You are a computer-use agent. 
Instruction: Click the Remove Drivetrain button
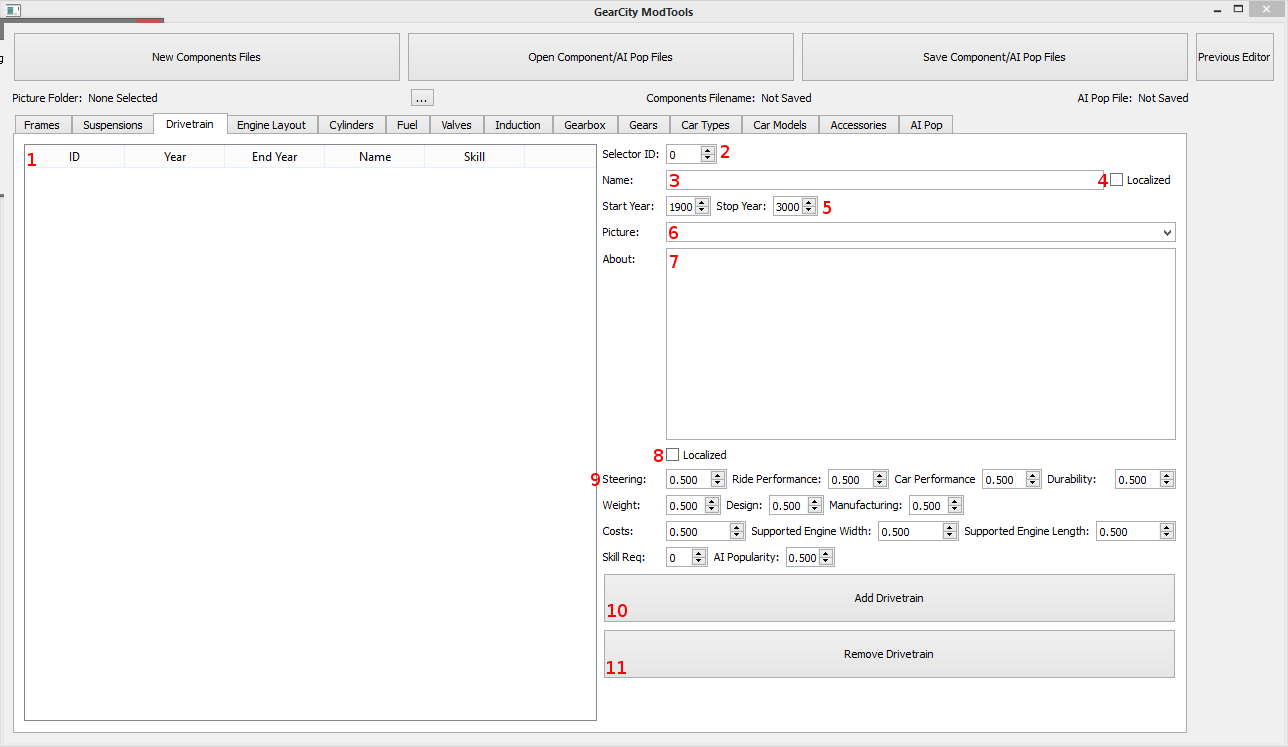coord(888,654)
